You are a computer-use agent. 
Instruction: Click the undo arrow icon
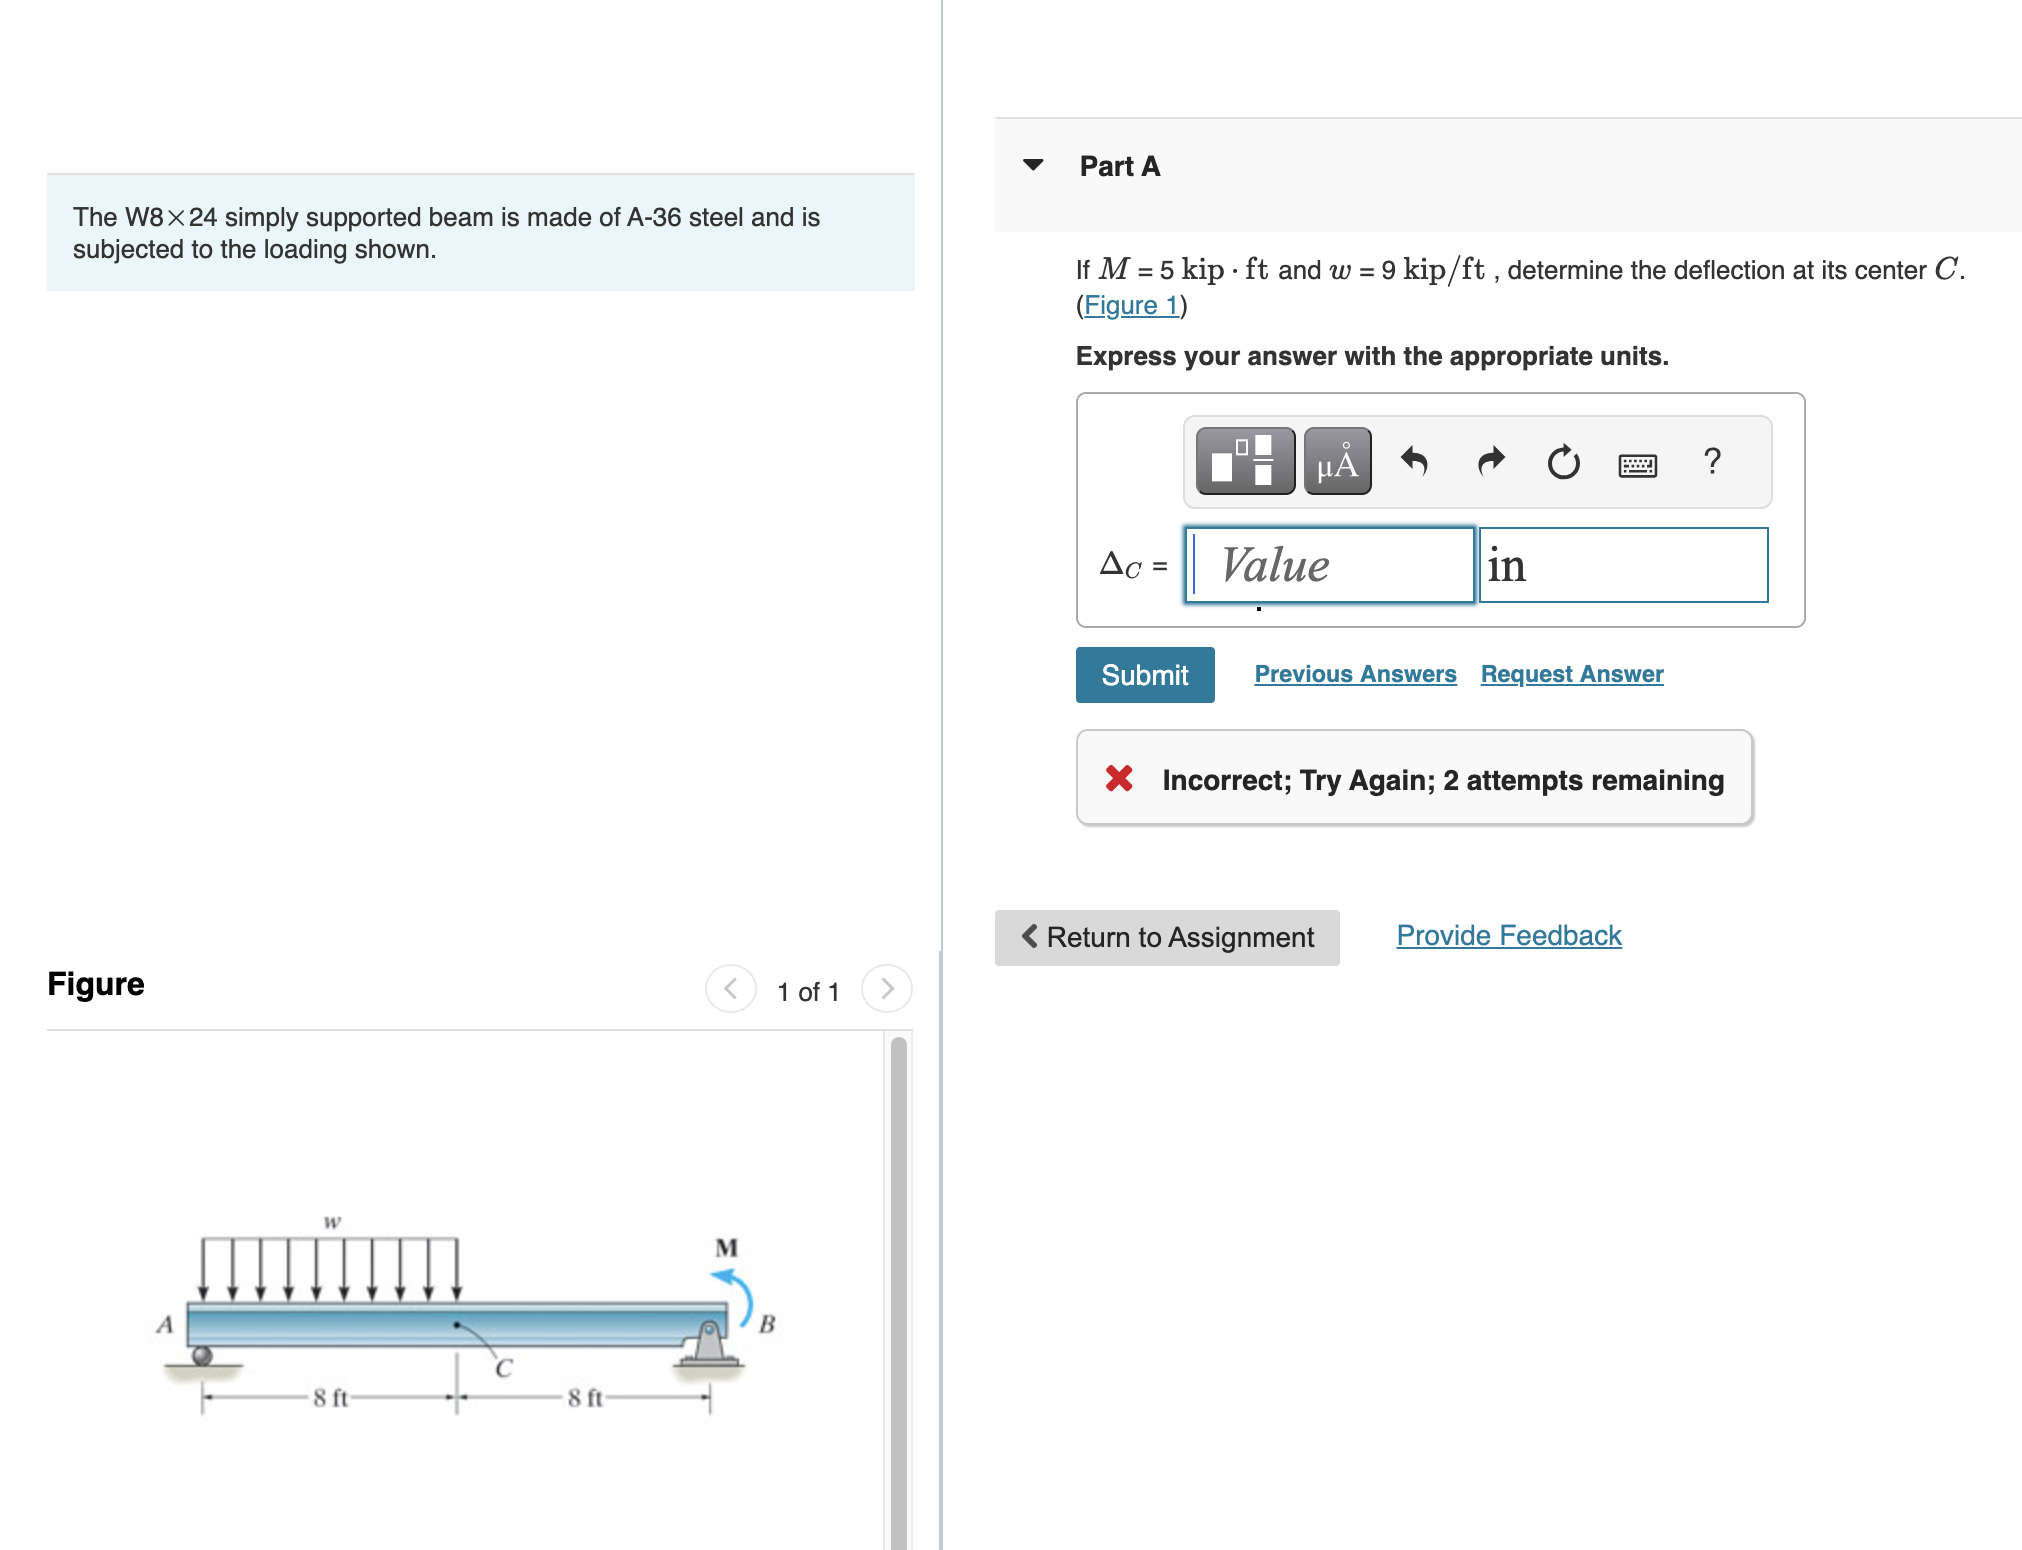1414,461
